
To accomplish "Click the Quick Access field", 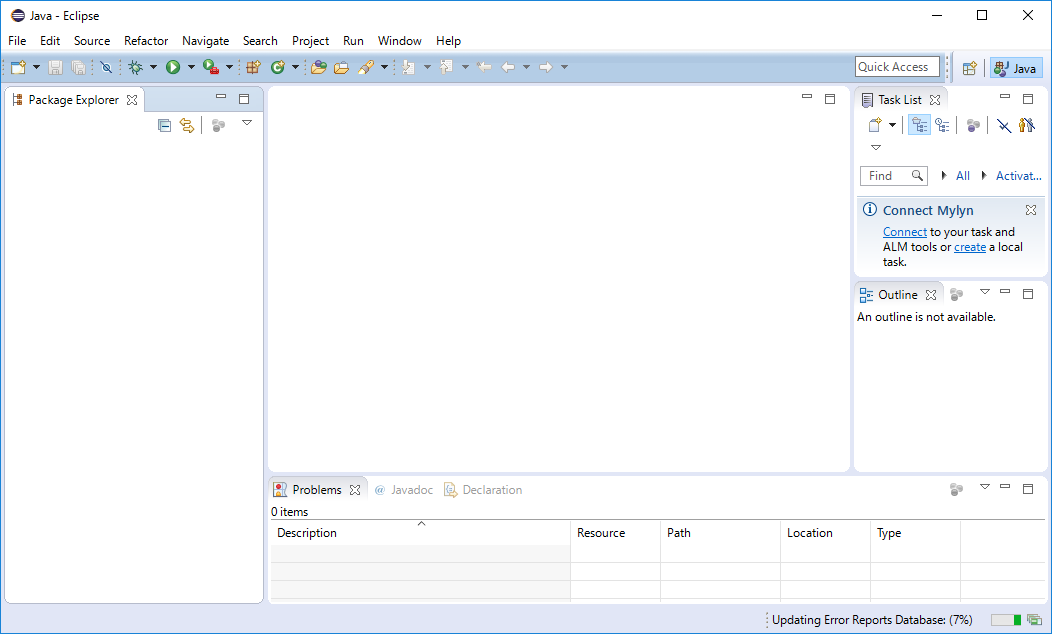I will click(x=898, y=67).
